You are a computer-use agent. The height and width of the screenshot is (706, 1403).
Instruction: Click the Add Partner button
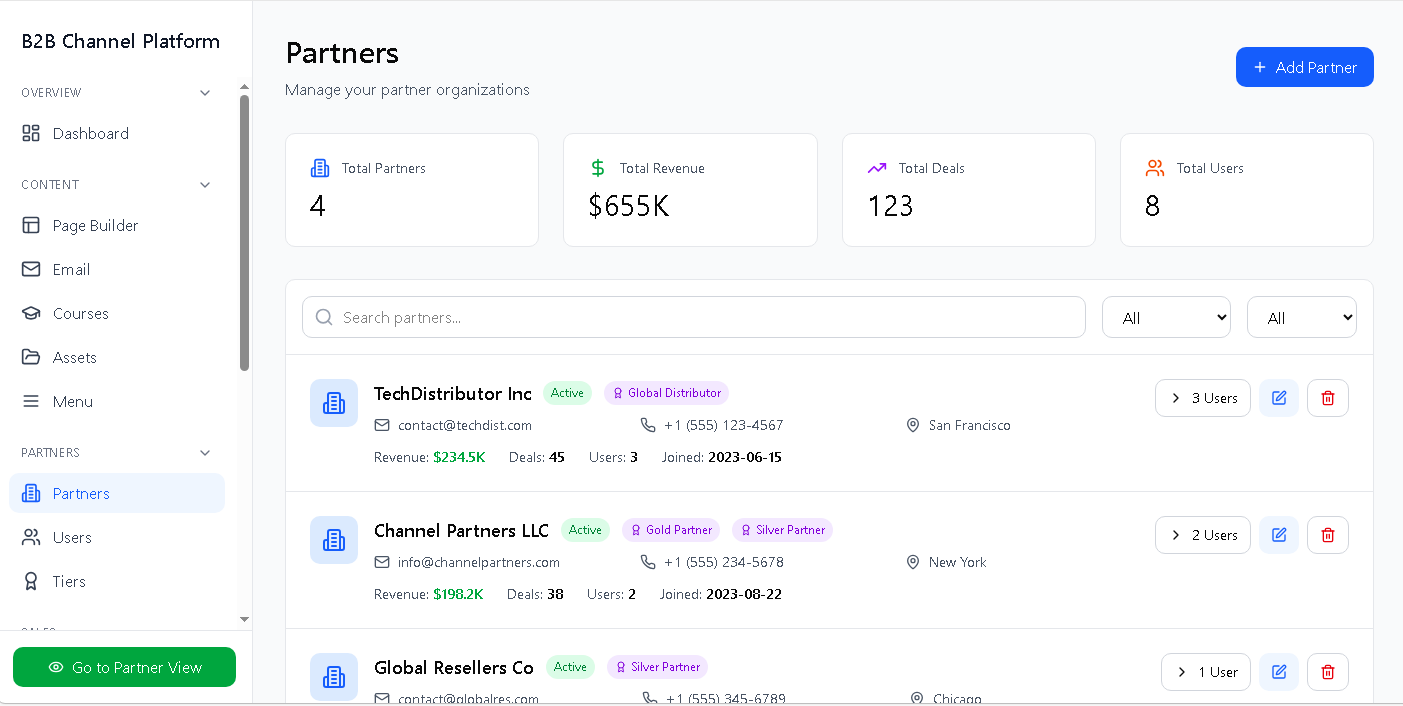click(x=1304, y=67)
